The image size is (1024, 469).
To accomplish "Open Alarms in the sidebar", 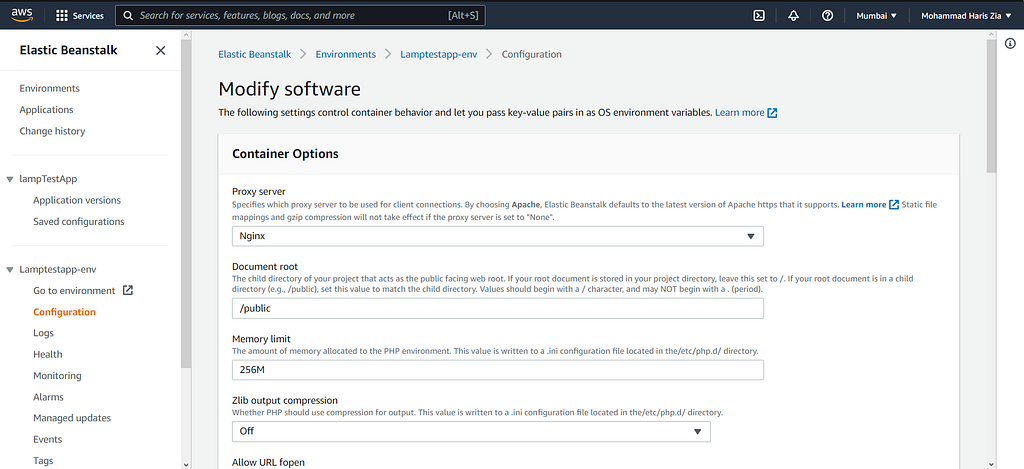I will pos(48,396).
